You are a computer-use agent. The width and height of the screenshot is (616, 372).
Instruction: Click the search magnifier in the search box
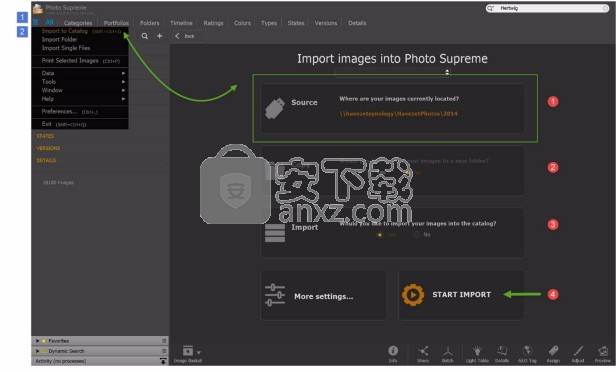[490, 8]
